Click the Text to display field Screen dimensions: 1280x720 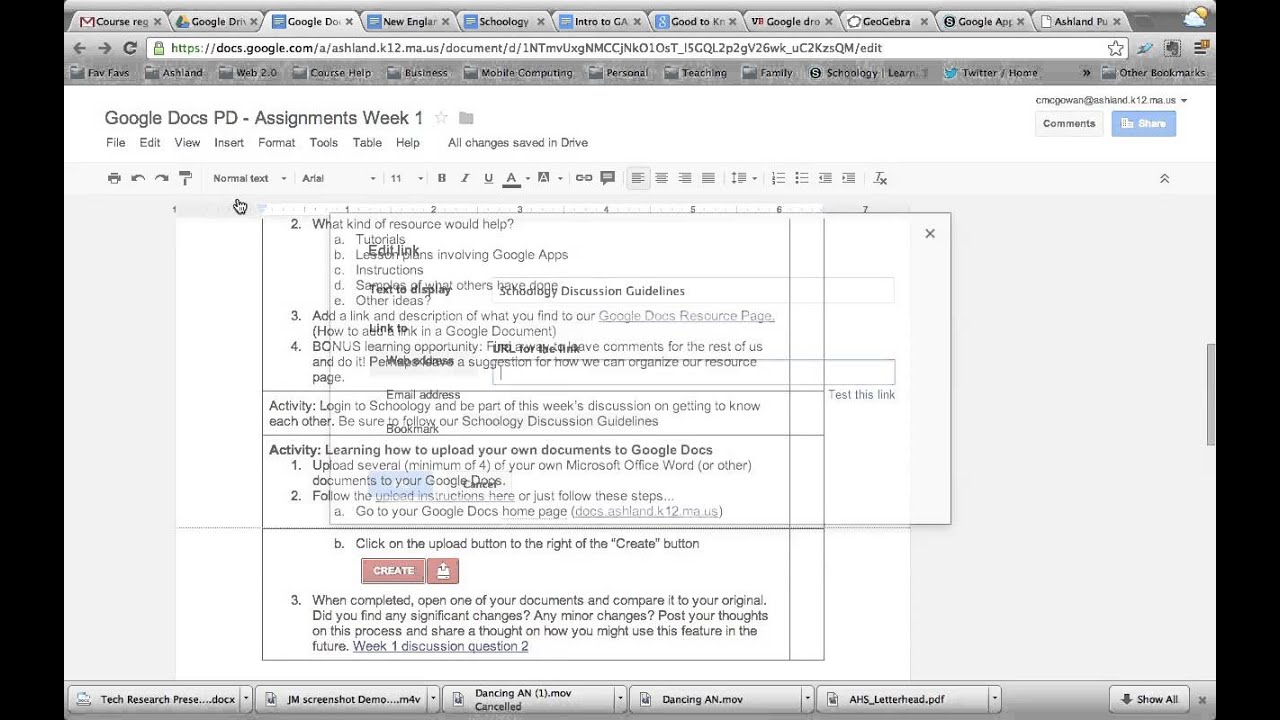694,291
